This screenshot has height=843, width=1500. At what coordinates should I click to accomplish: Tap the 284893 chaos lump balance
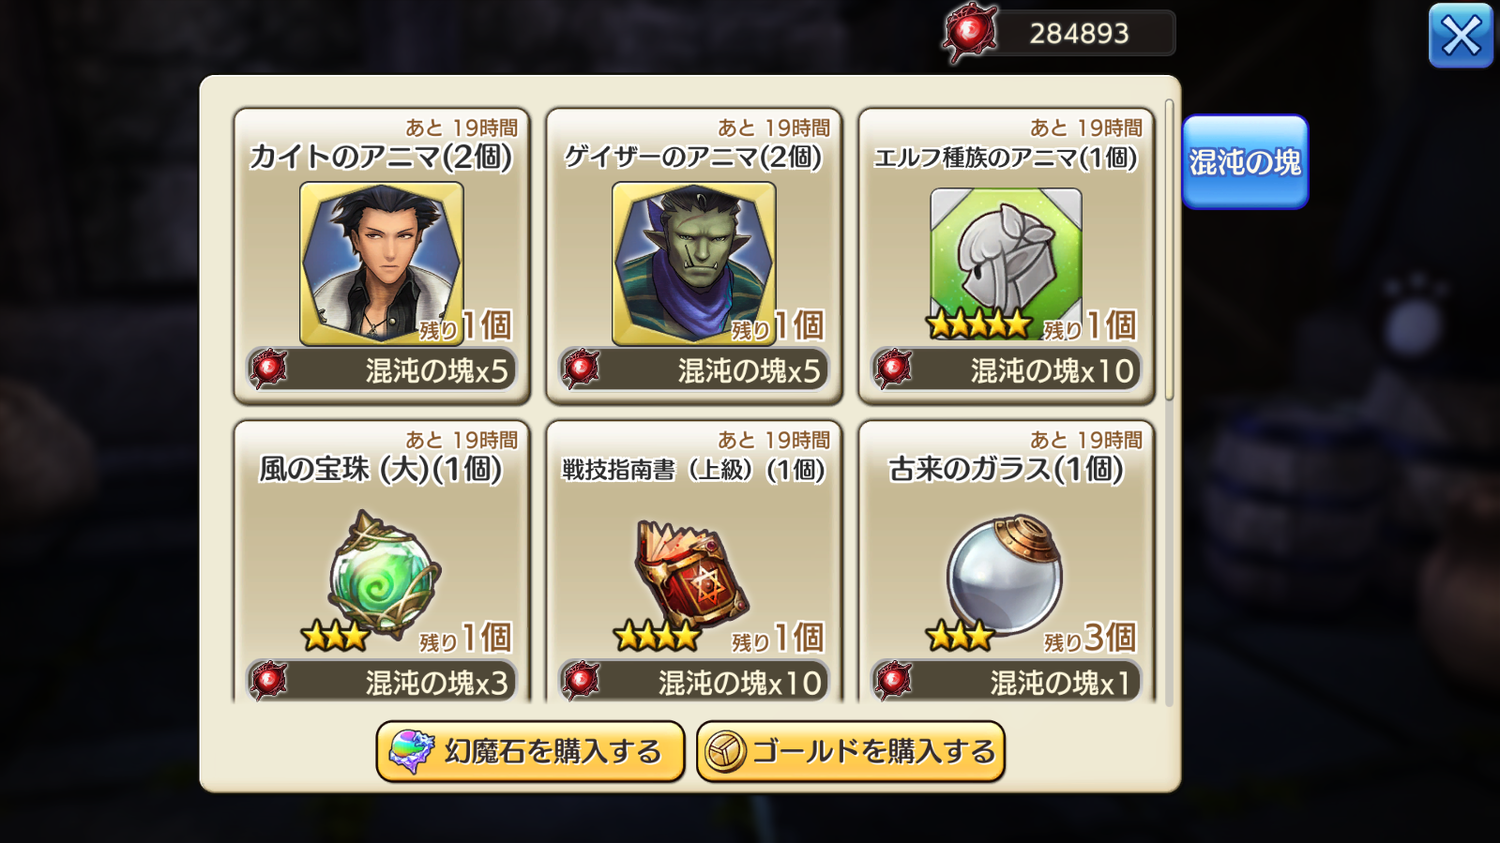(x=1079, y=33)
